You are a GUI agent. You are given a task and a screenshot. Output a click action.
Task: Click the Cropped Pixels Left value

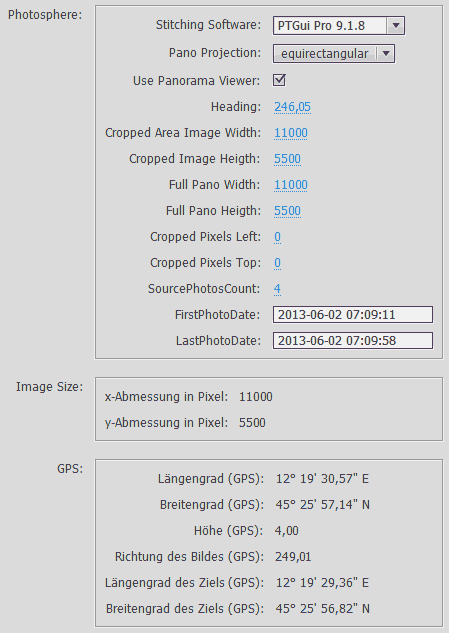[277, 237]
